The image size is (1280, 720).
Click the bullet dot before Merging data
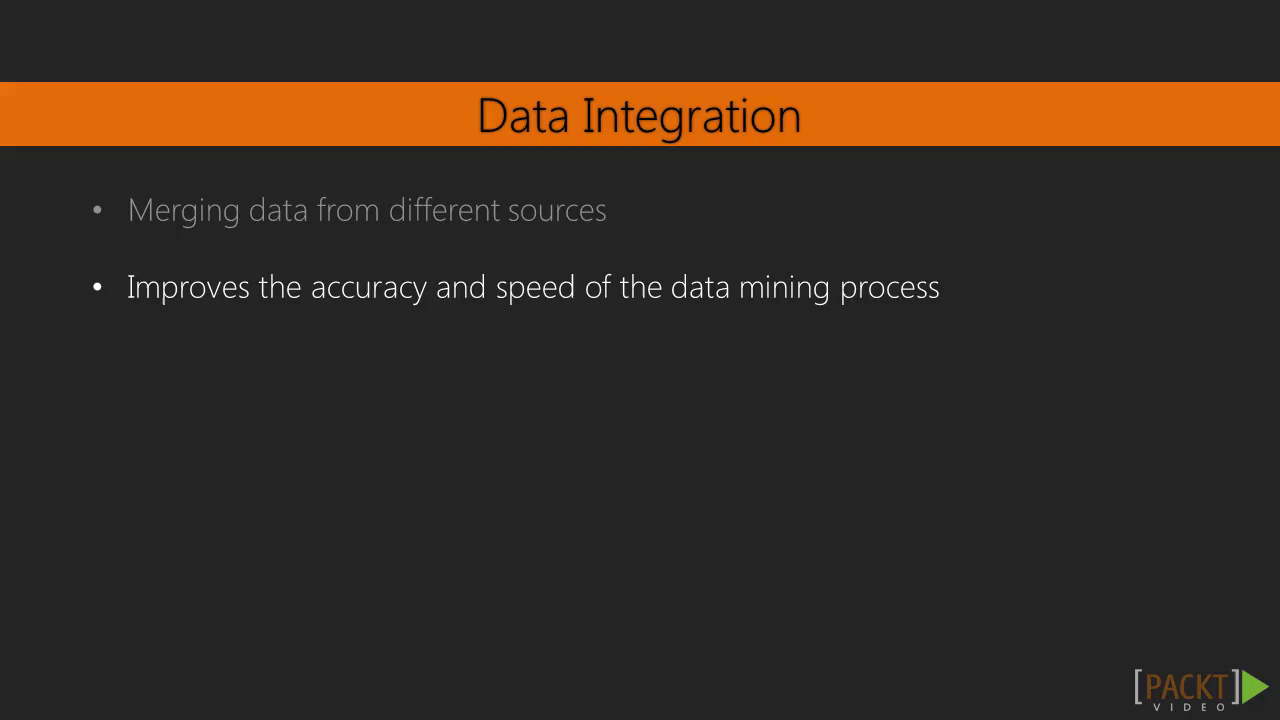point(97,211)
